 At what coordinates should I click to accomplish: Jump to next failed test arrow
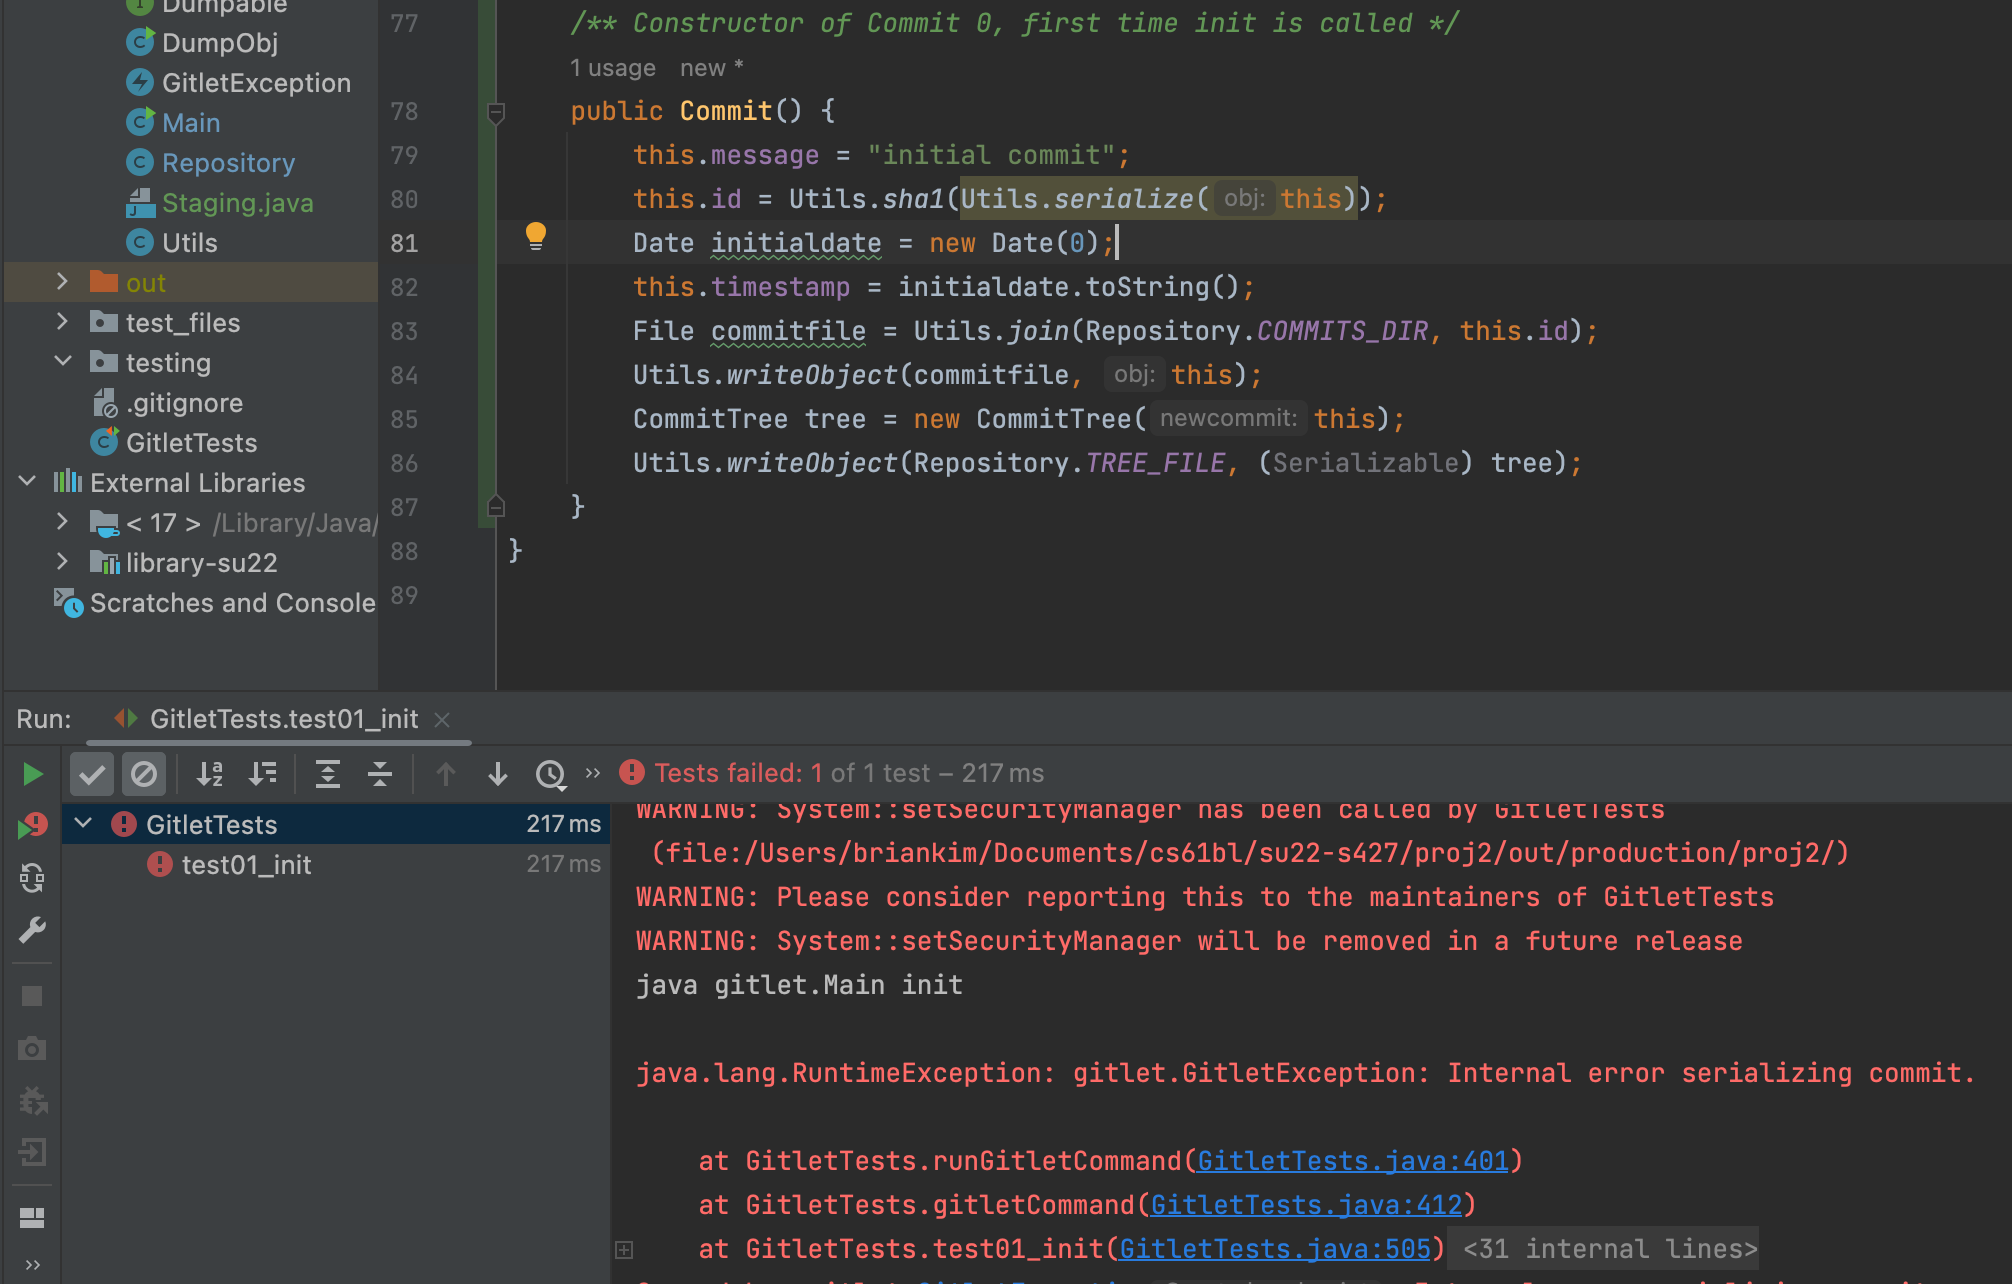(498, 774)
